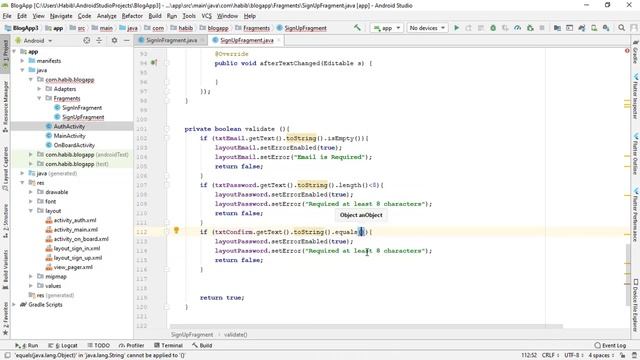Screen dimensions: 640x360
Task: Click tool window toggle at bottom-left corner
Action: [7, 356]
